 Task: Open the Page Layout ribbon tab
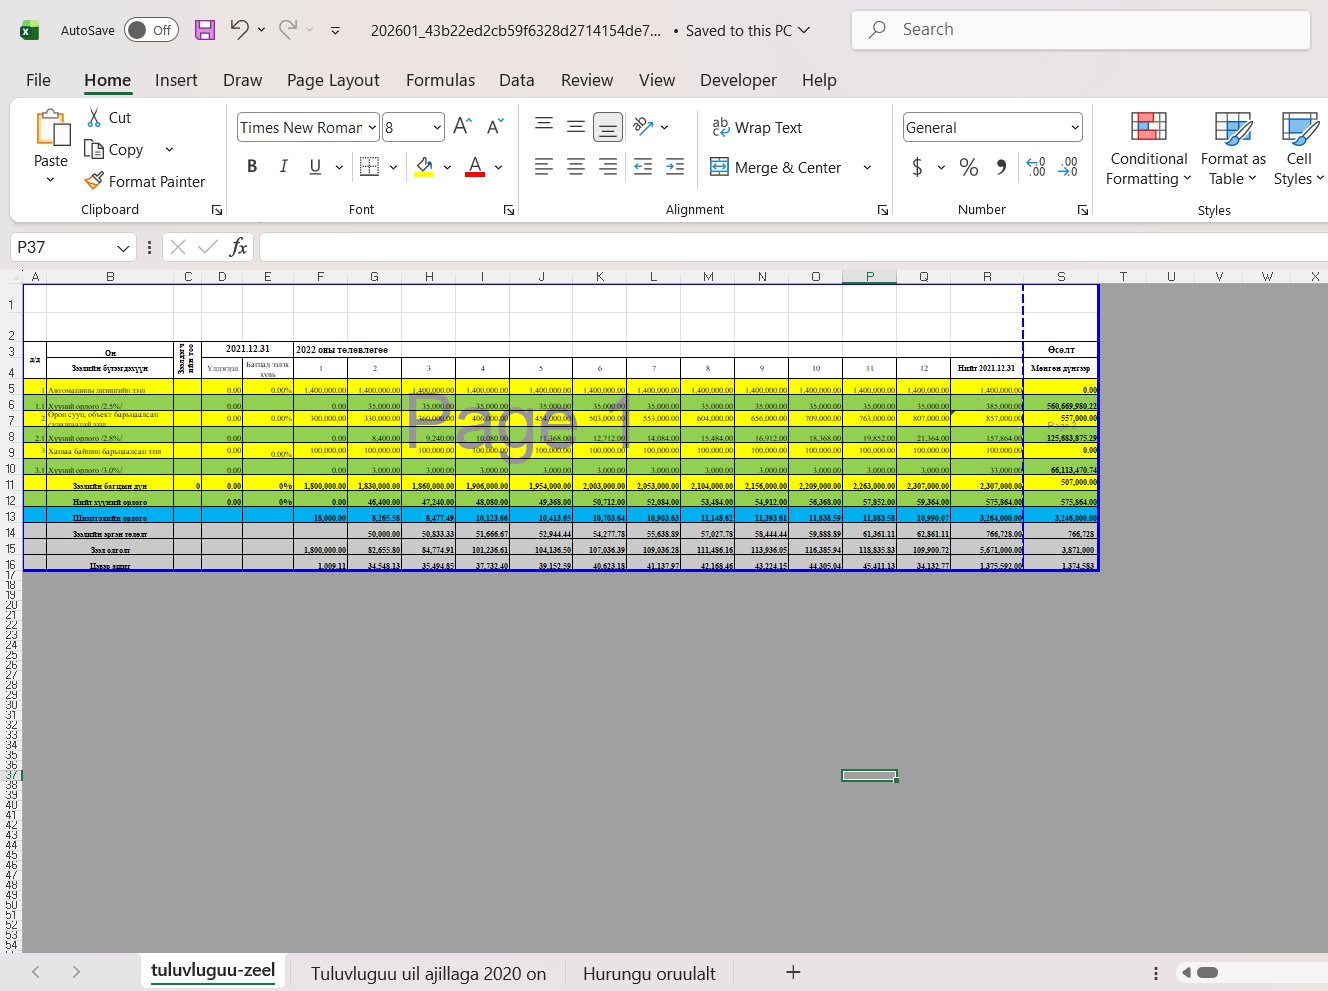tap(332, 80)
